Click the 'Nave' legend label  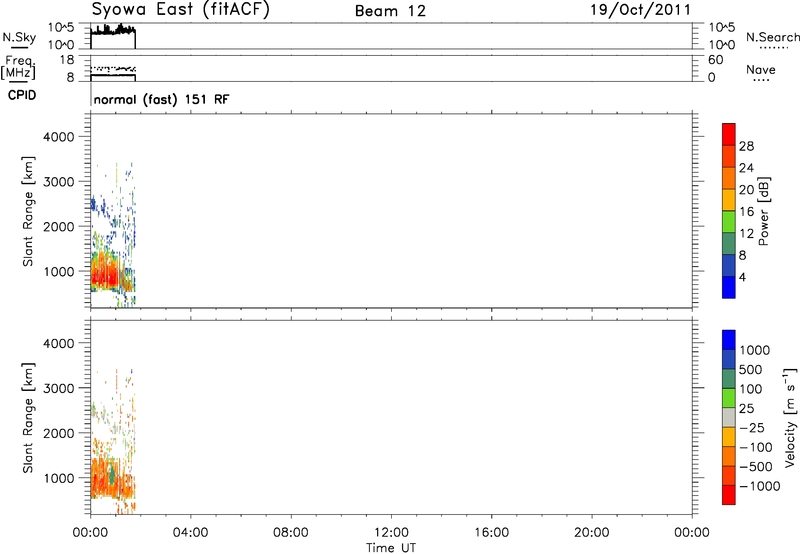coord(761,69)
